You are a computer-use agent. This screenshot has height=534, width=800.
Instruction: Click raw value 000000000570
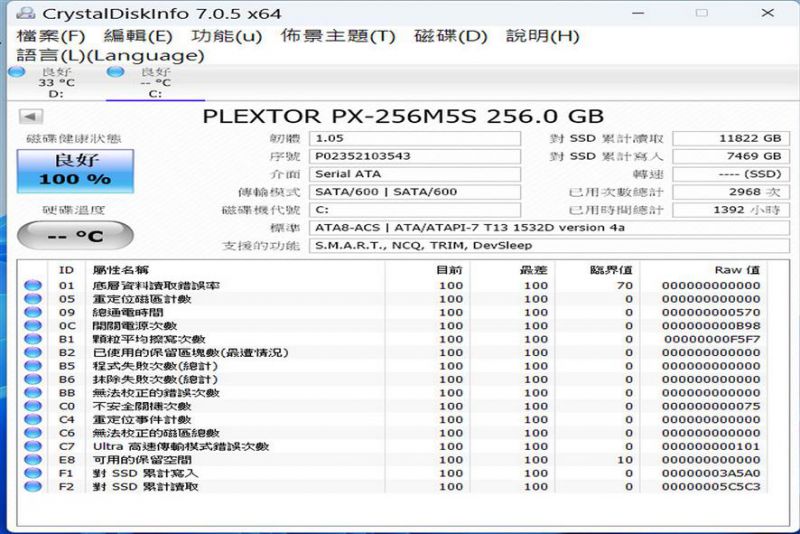[711, 313]
